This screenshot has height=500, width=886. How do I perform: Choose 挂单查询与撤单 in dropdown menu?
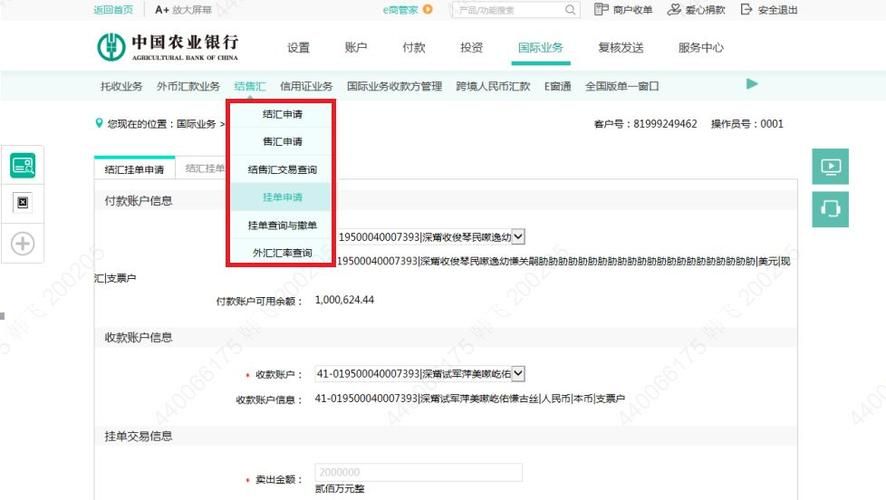(x=281, y=225)
